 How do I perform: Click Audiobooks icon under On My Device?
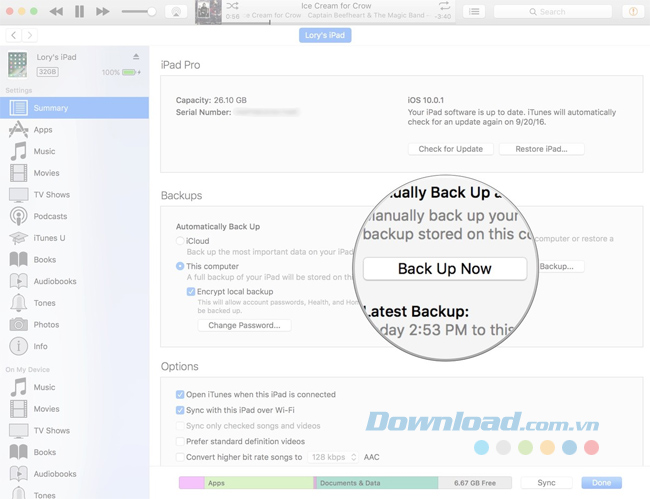point(19,474)
